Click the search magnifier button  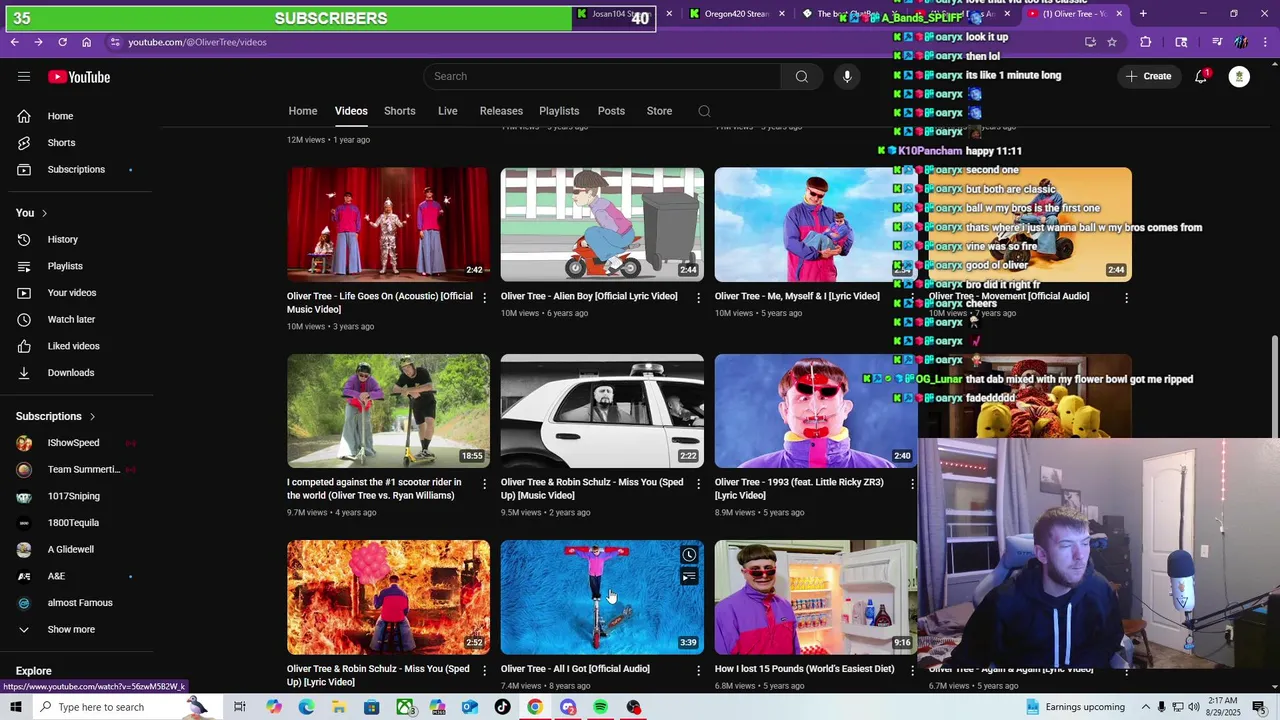click(802, 76)
